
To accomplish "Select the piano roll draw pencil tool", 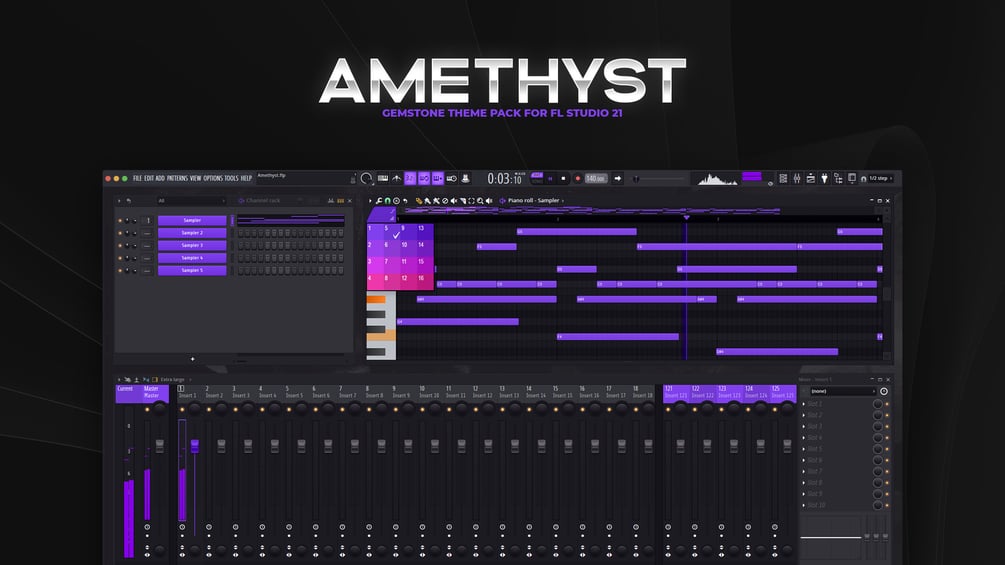I will [x=419, y=201].
